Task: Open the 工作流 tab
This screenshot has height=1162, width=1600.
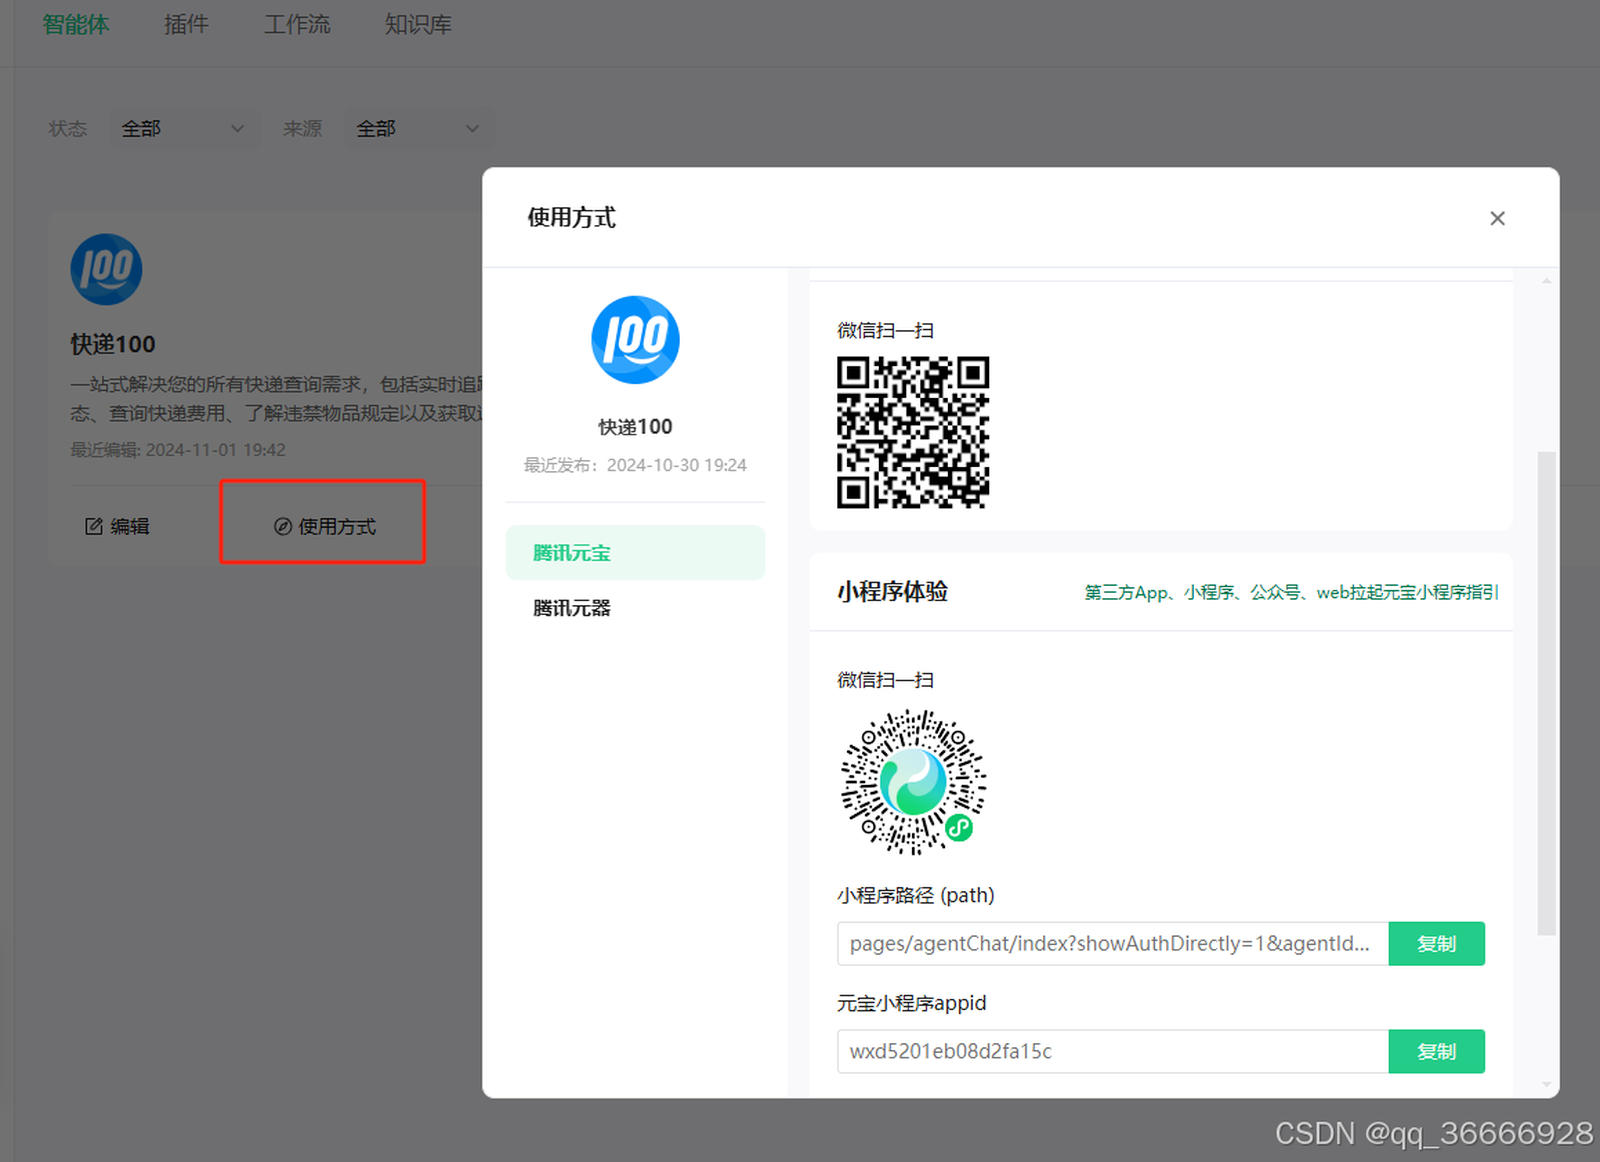Action: click(297, 25)
